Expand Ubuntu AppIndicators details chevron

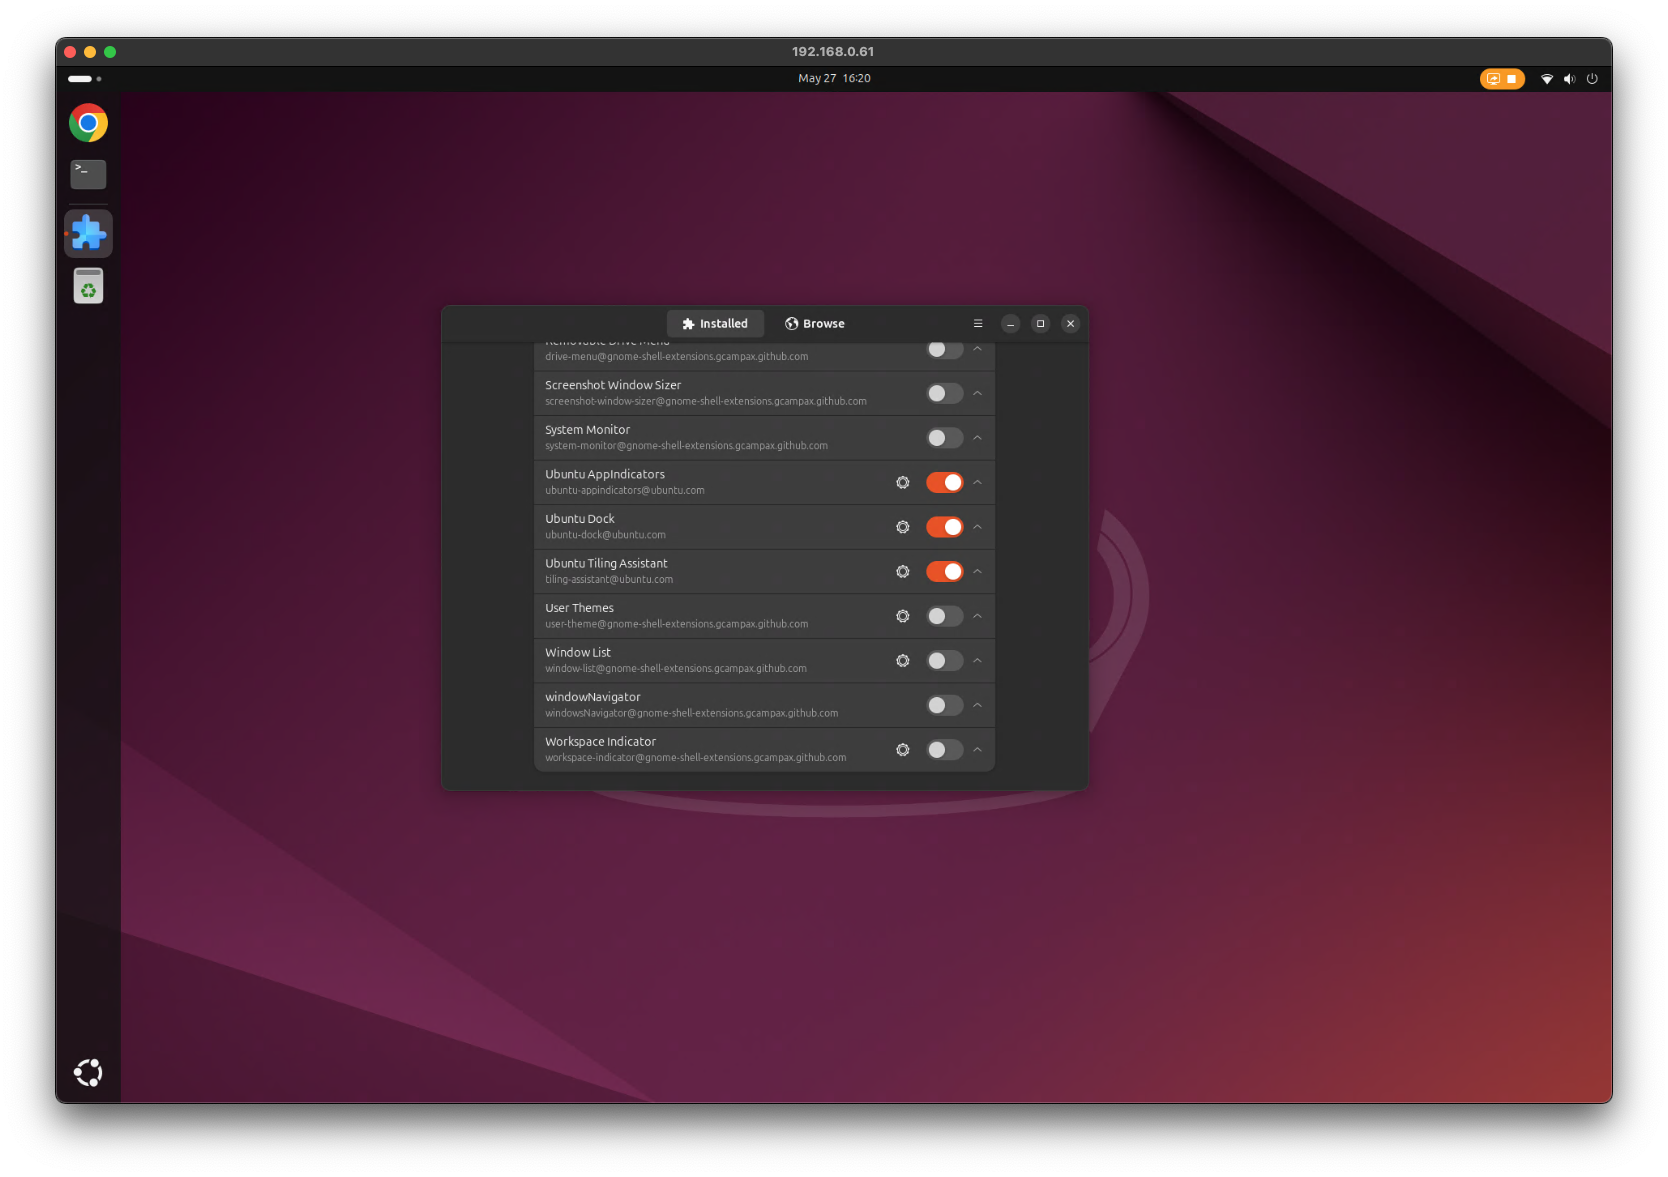978,483
